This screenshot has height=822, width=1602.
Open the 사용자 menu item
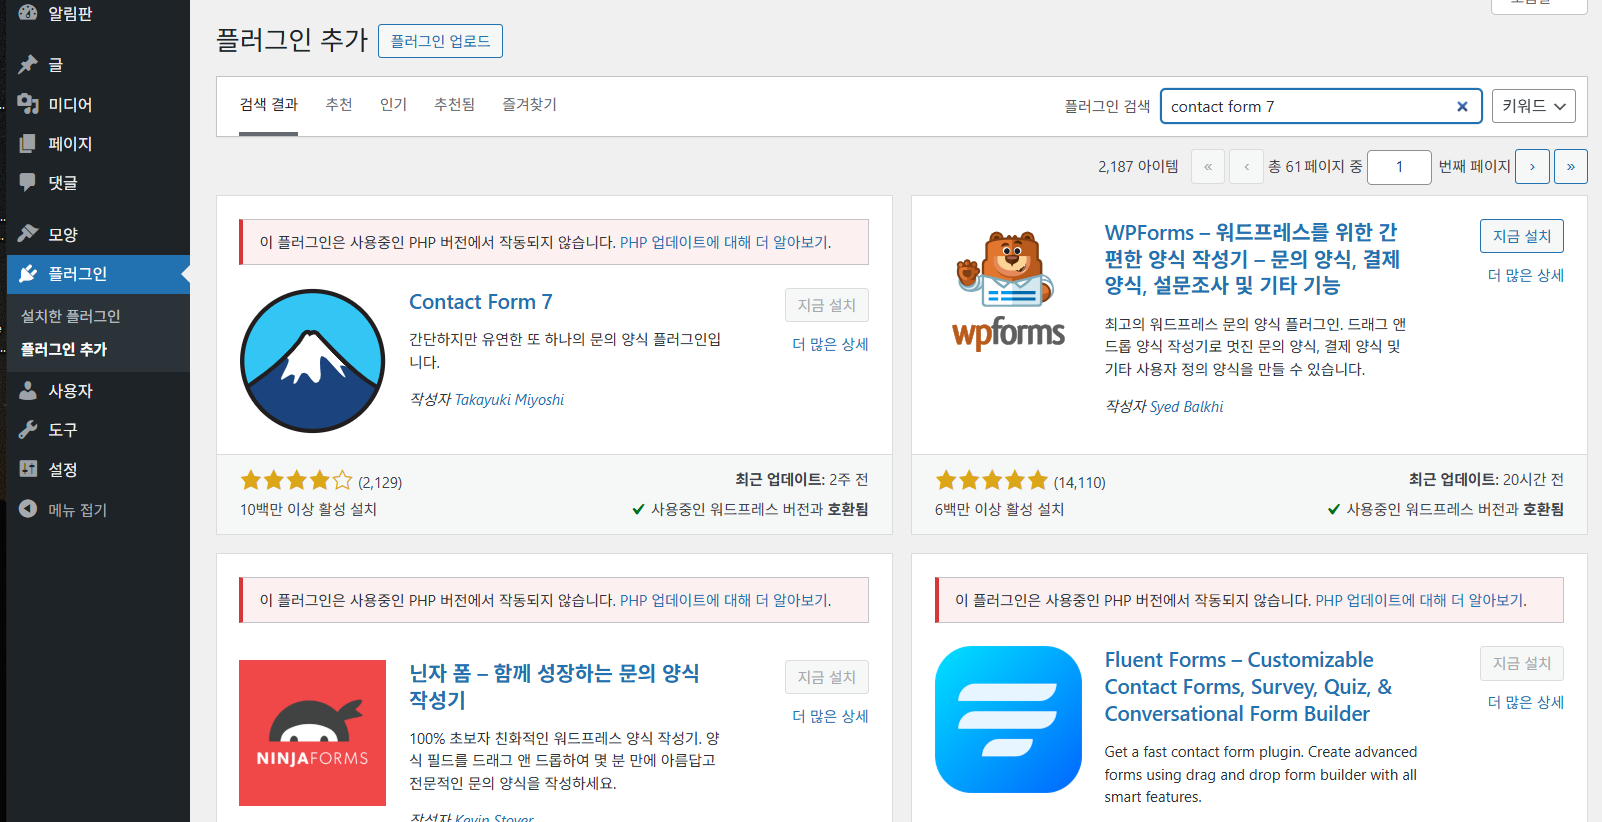(98, 390)
